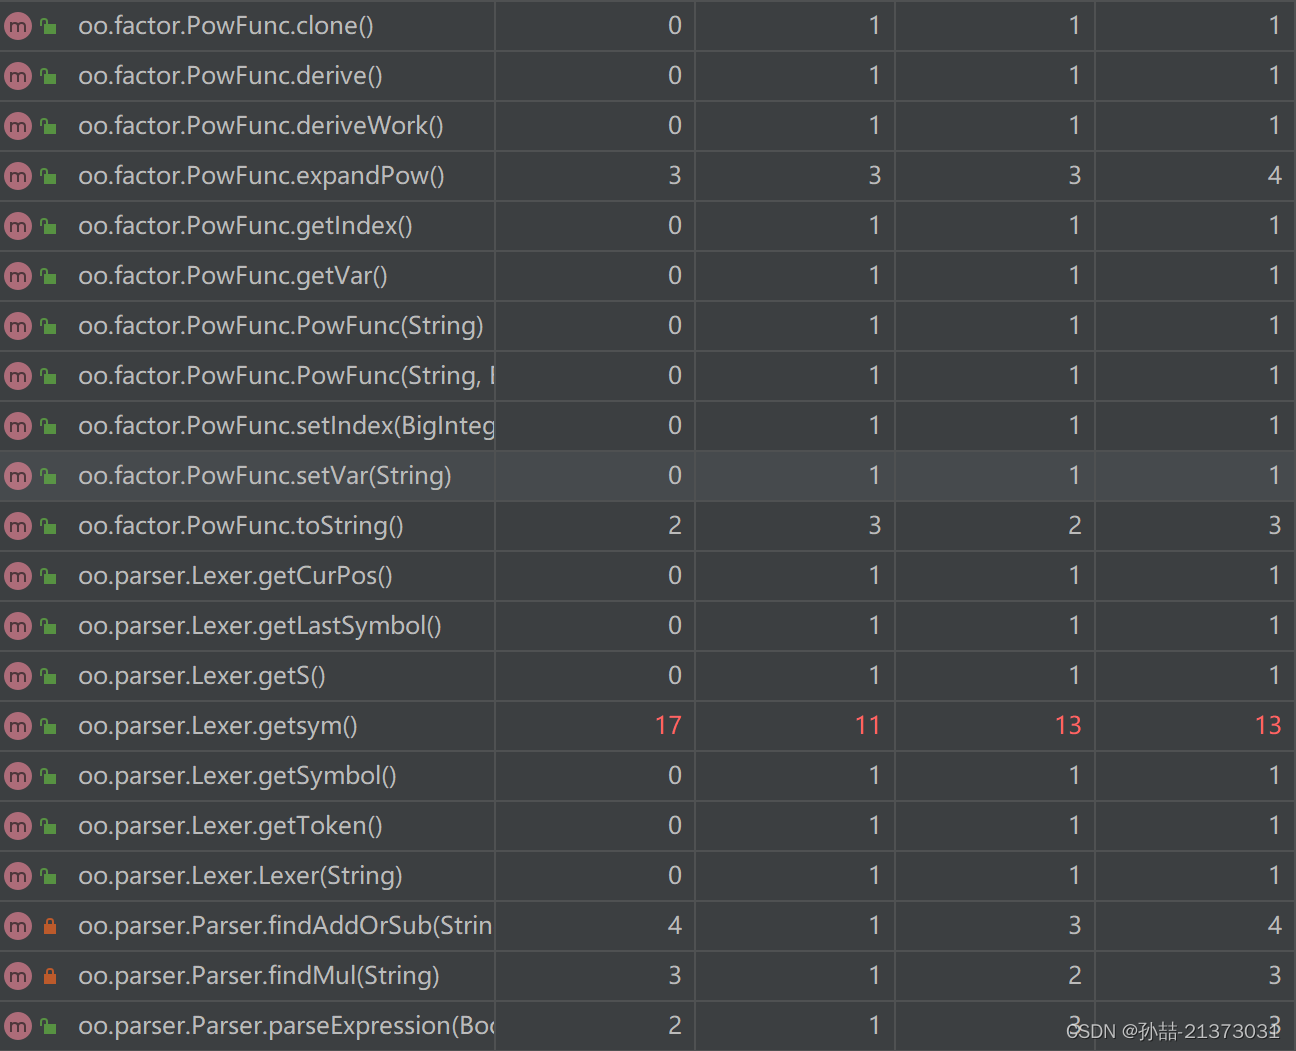Click method icon for PowFunc.setIndex row
Screen dimensions: 1296x1051
18,426
